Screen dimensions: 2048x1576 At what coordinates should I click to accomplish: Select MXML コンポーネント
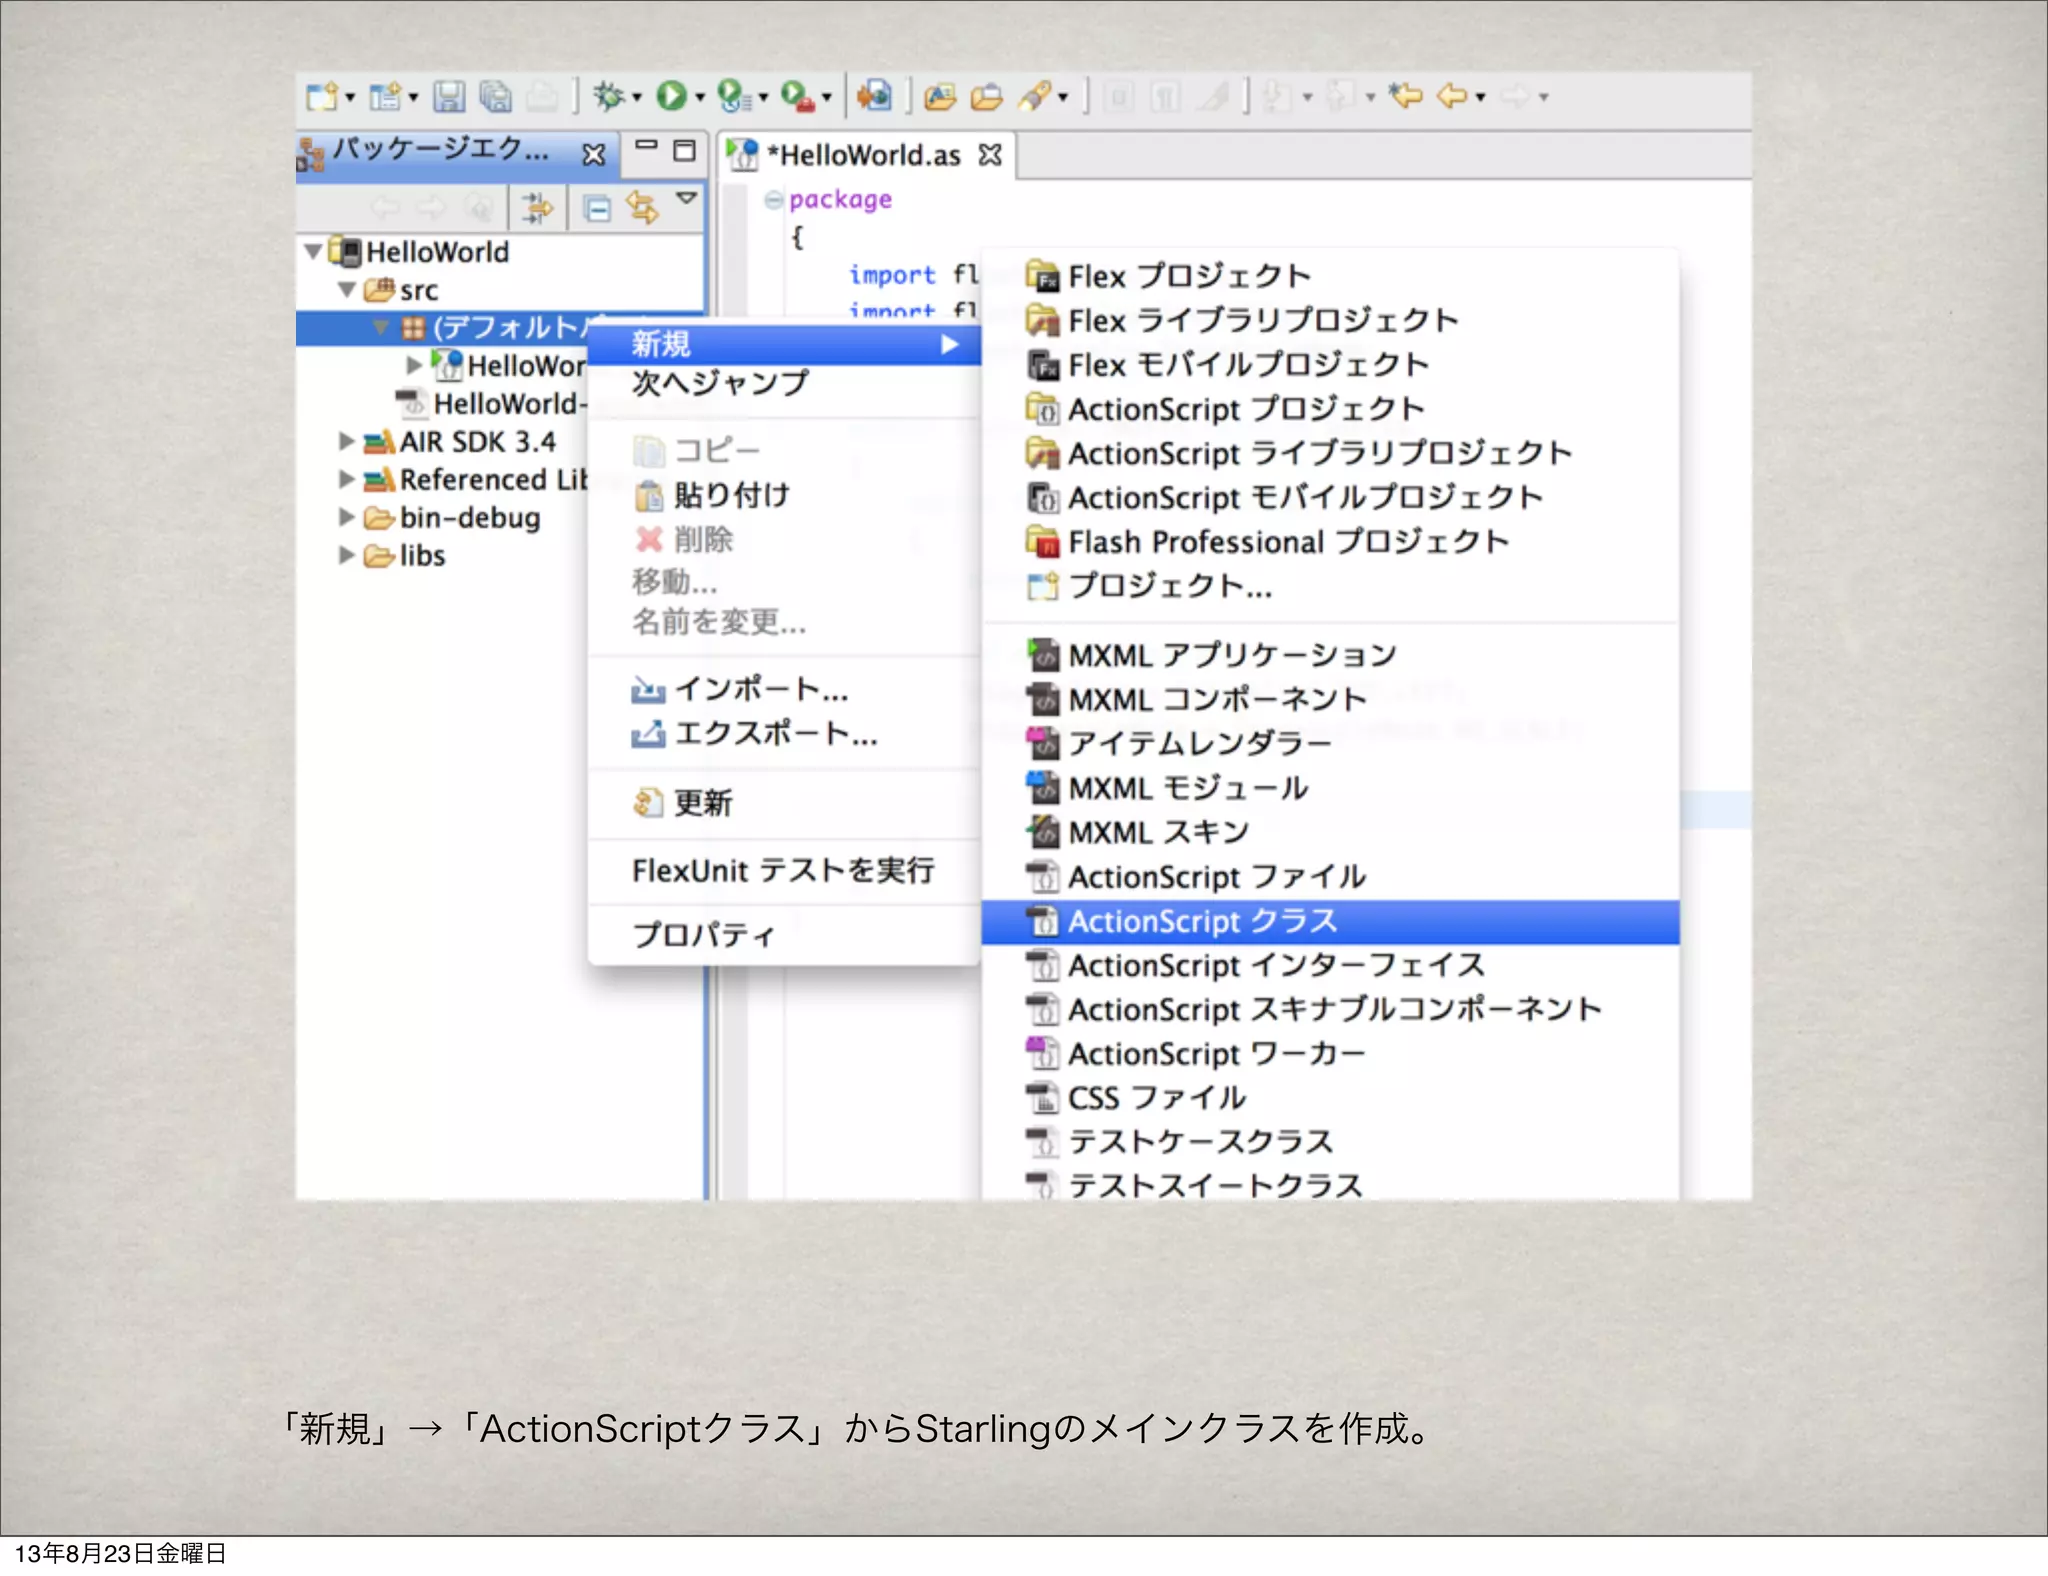pos(1330,699)
